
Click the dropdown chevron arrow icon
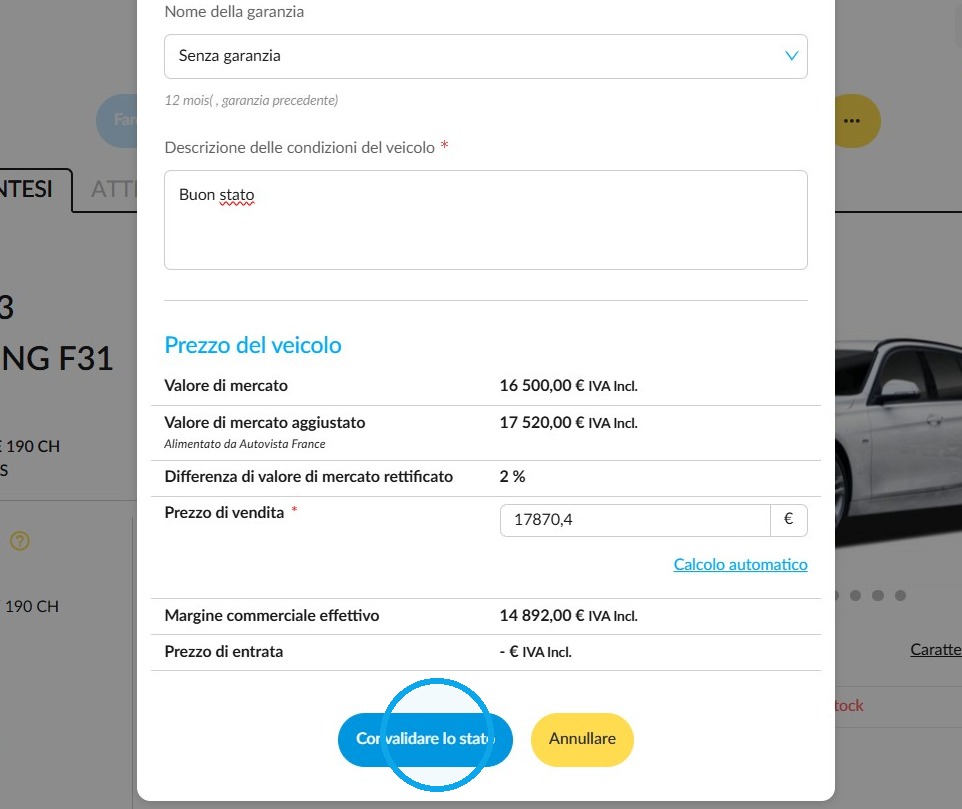click(x=791, y=56)
